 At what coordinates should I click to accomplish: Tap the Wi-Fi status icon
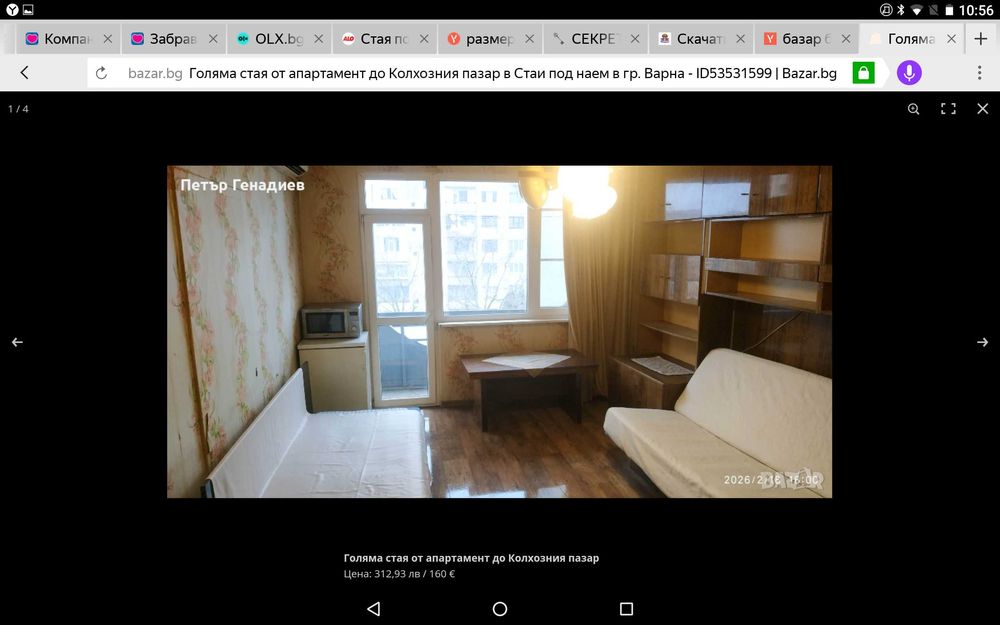(x=917, y=10)
